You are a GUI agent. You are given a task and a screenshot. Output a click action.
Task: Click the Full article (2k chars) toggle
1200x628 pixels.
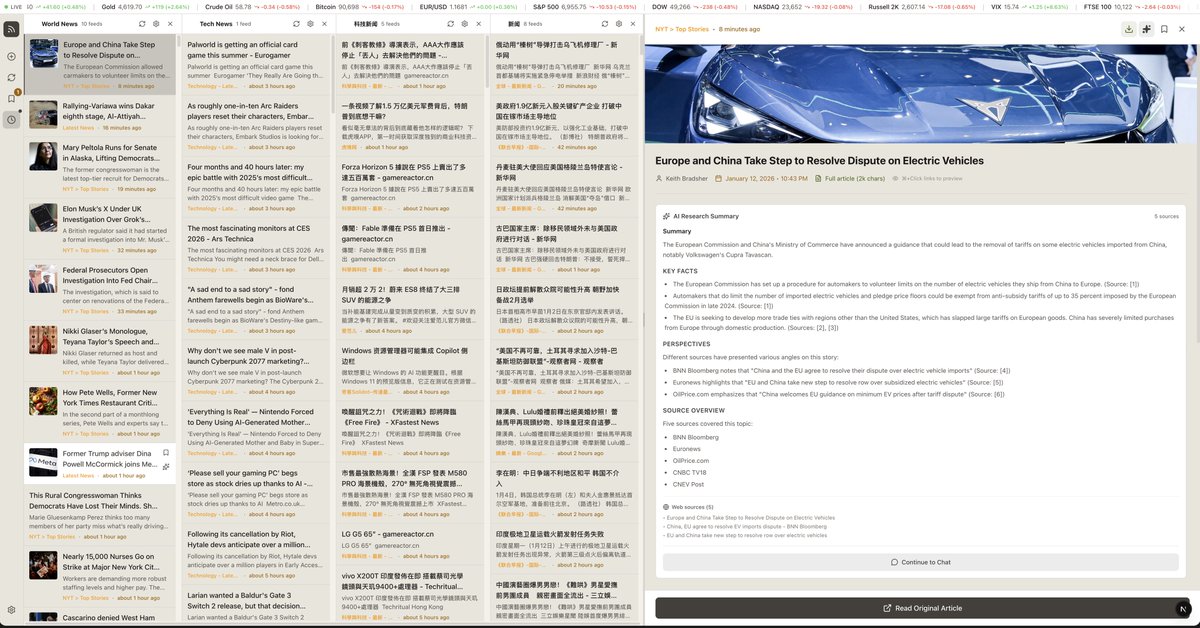pyautogui.click(x=850, y=178)
